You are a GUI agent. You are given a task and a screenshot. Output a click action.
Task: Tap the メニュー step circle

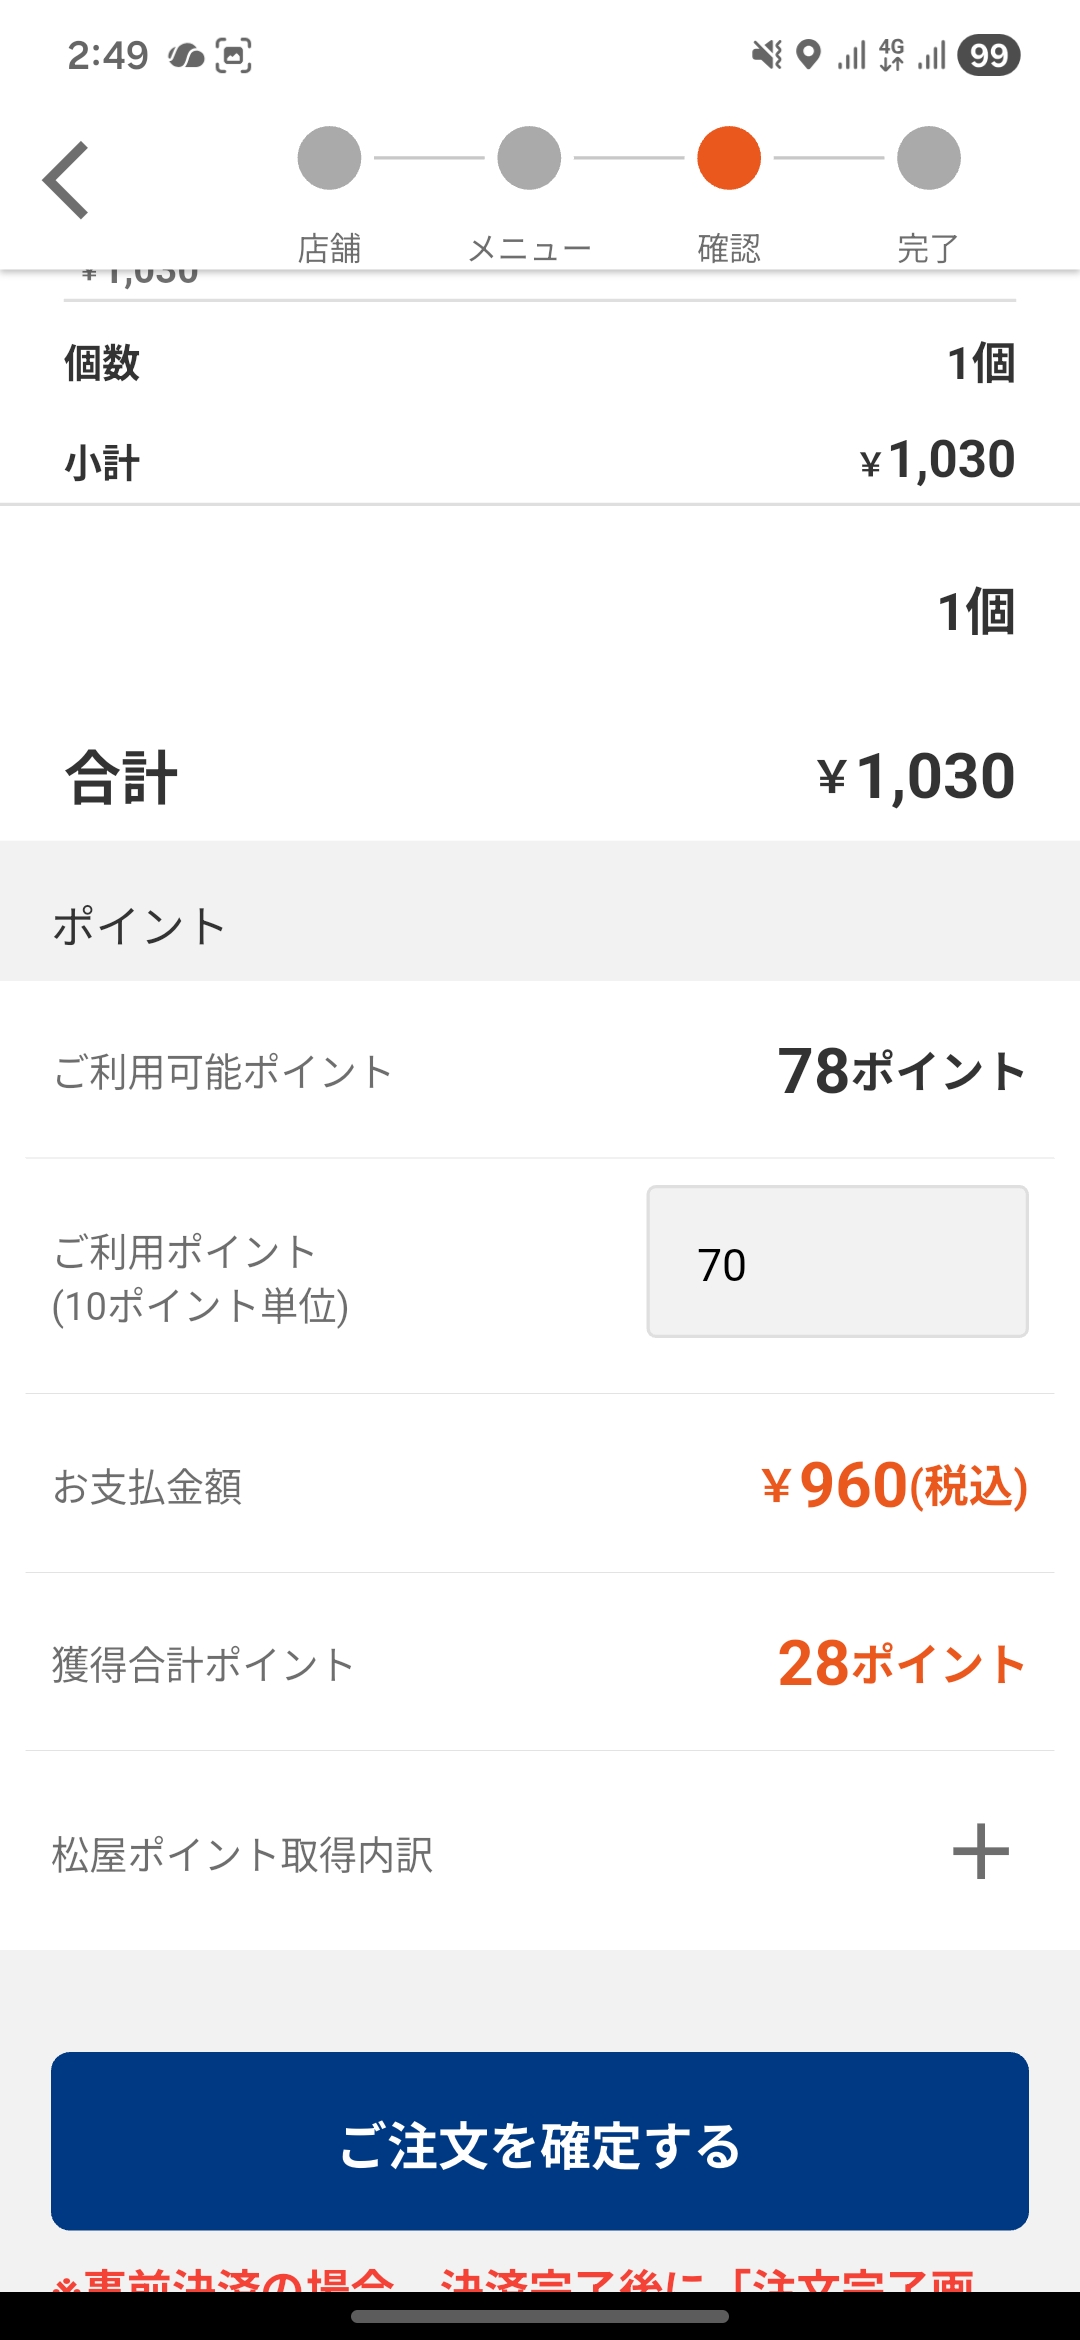[x=529, y=158]
